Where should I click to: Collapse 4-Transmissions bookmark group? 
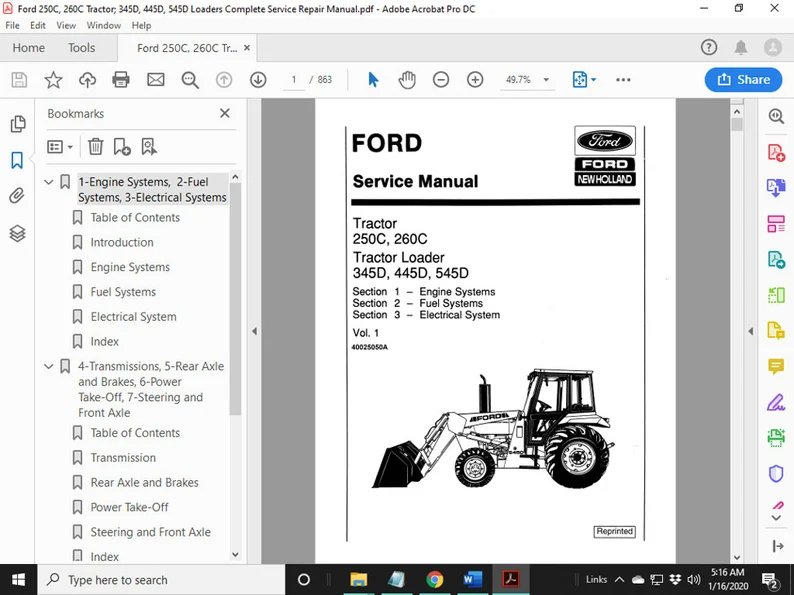49,366
